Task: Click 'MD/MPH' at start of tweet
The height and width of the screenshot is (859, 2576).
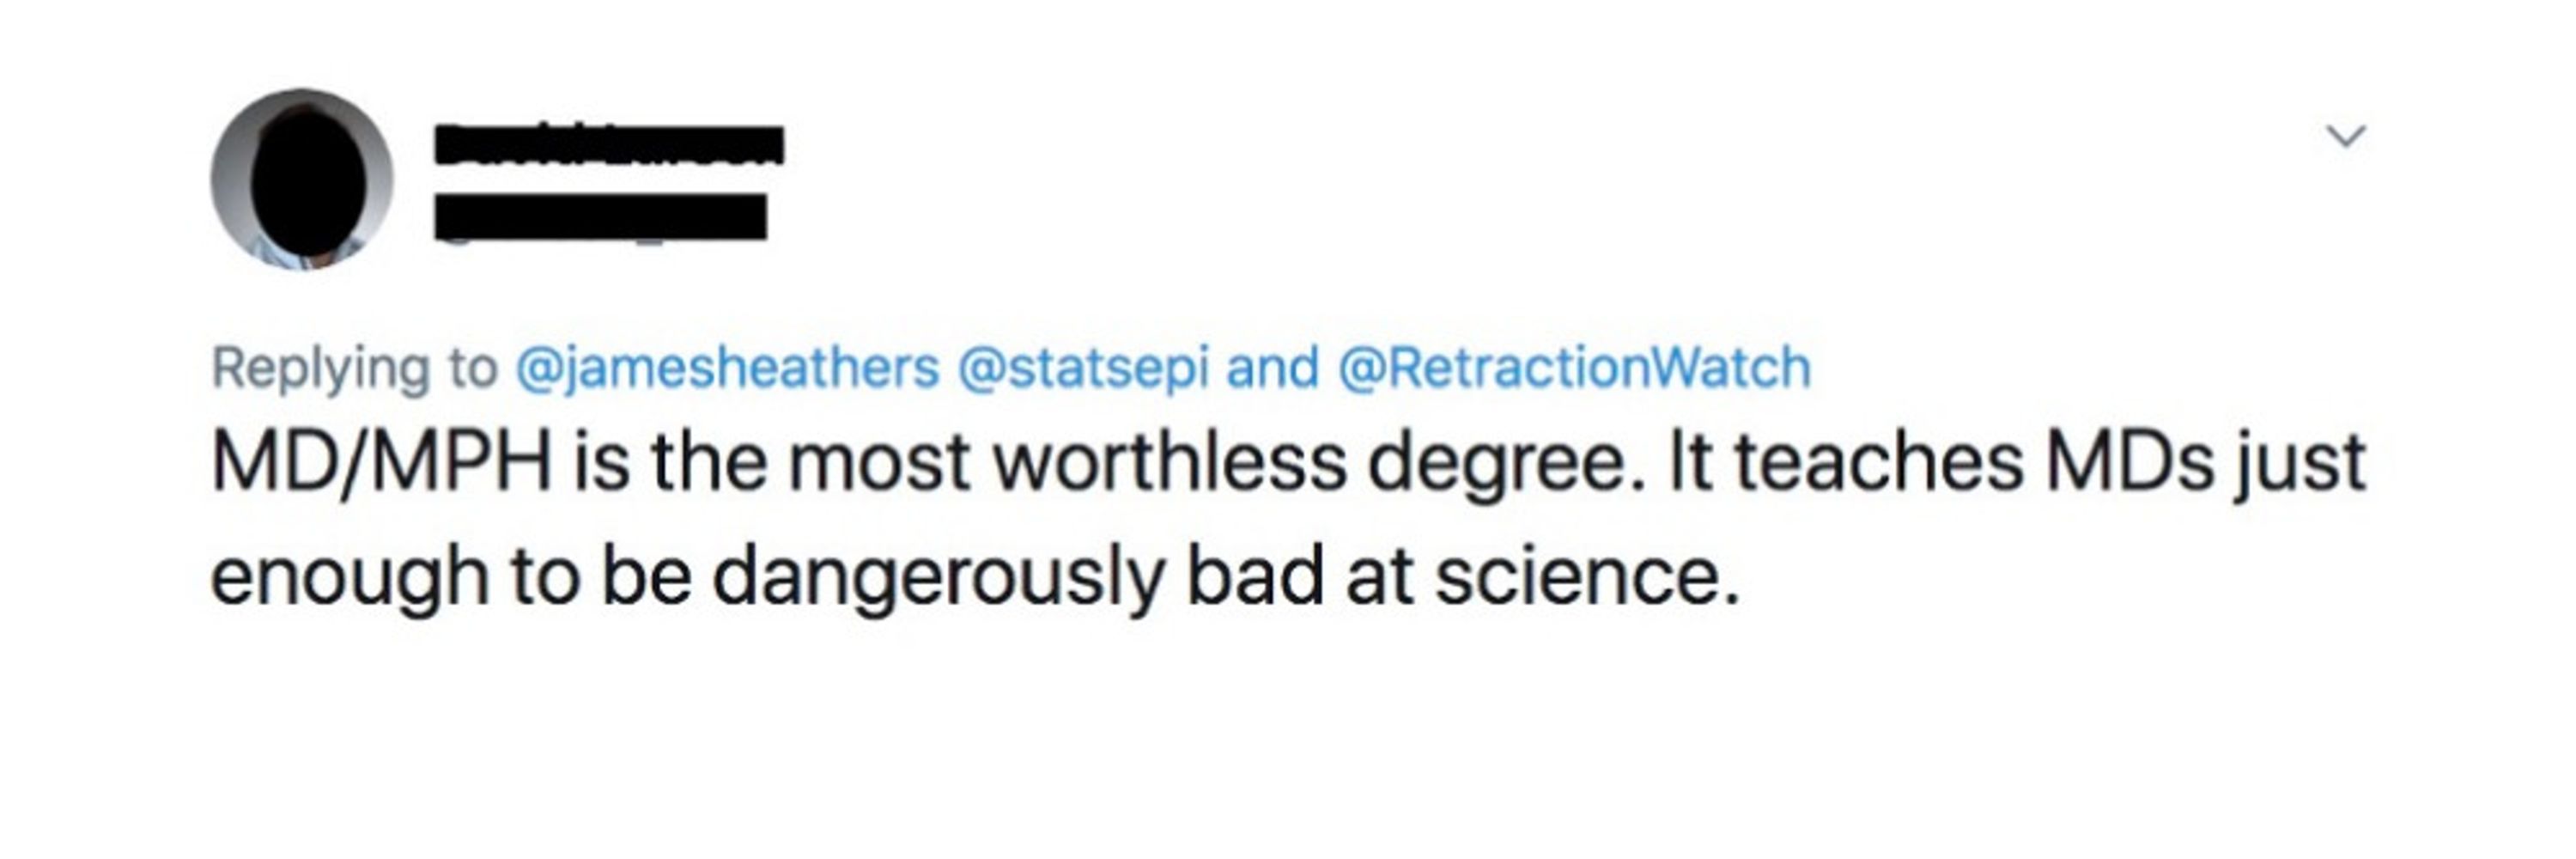Action: point(382,464)
